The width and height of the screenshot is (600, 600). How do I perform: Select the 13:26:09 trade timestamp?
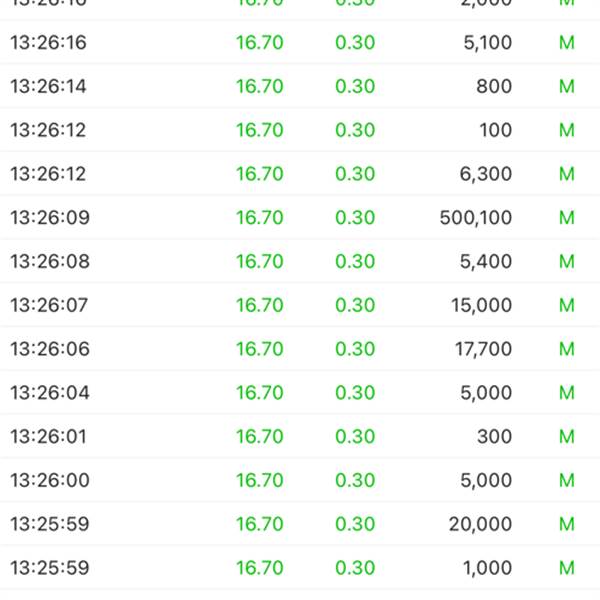49,218
